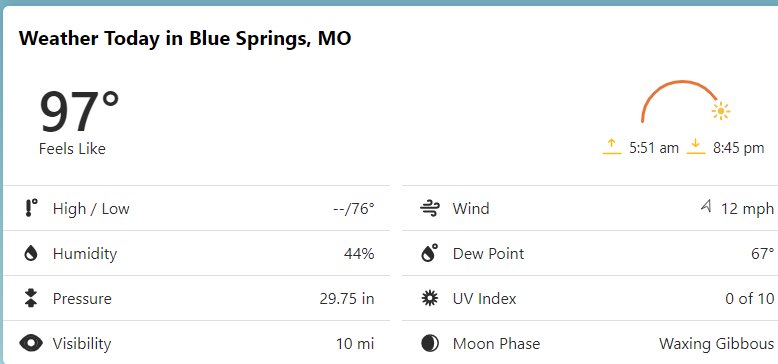Click the moon phase icon
This screenshot has width=778, height=364.
(430, 343)
